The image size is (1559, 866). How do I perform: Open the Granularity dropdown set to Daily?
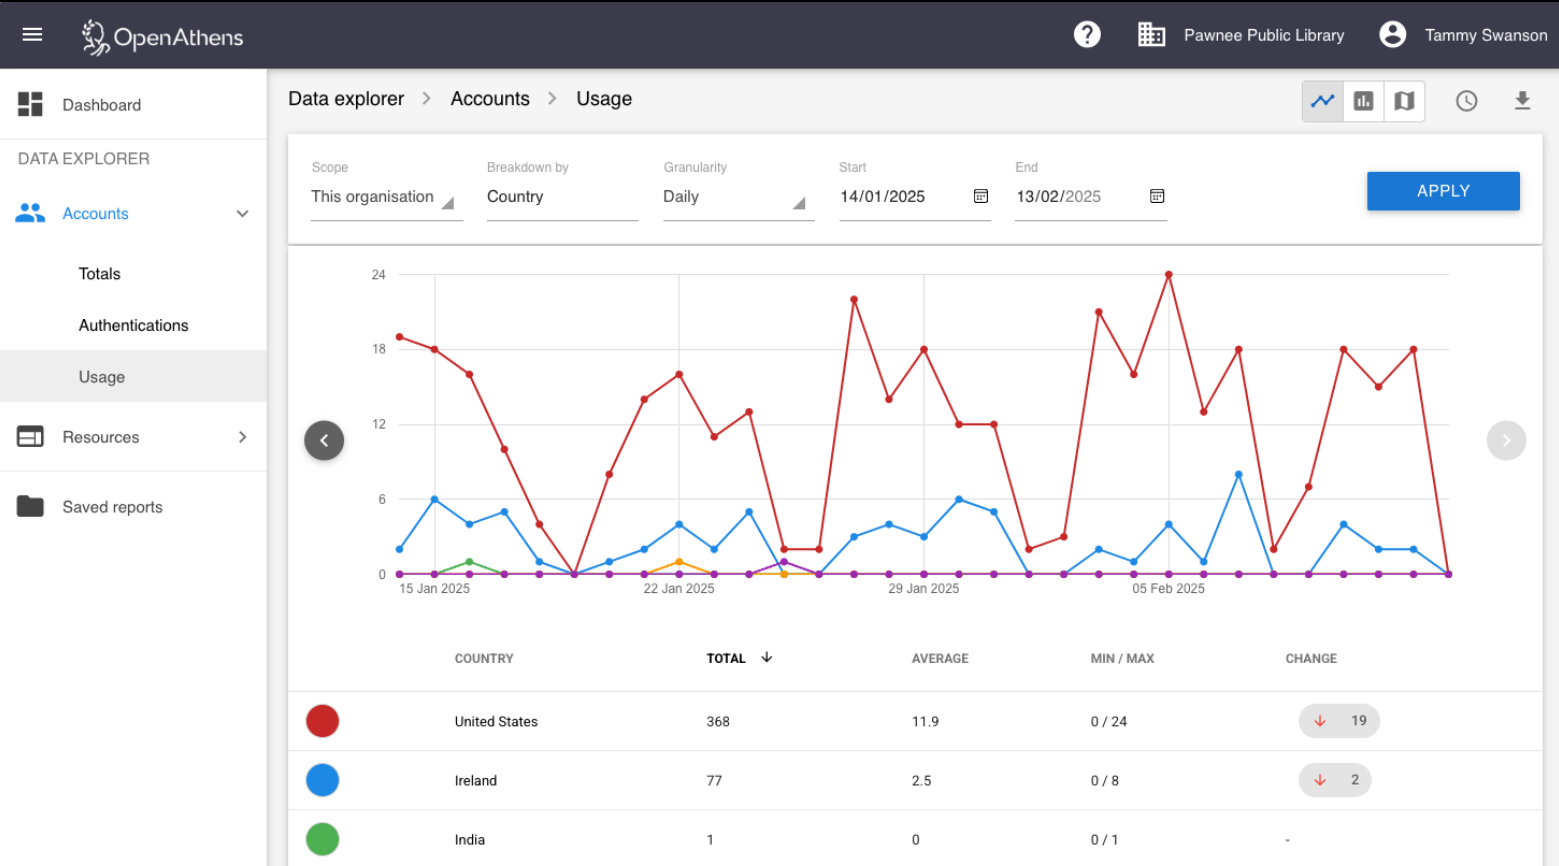738,197
